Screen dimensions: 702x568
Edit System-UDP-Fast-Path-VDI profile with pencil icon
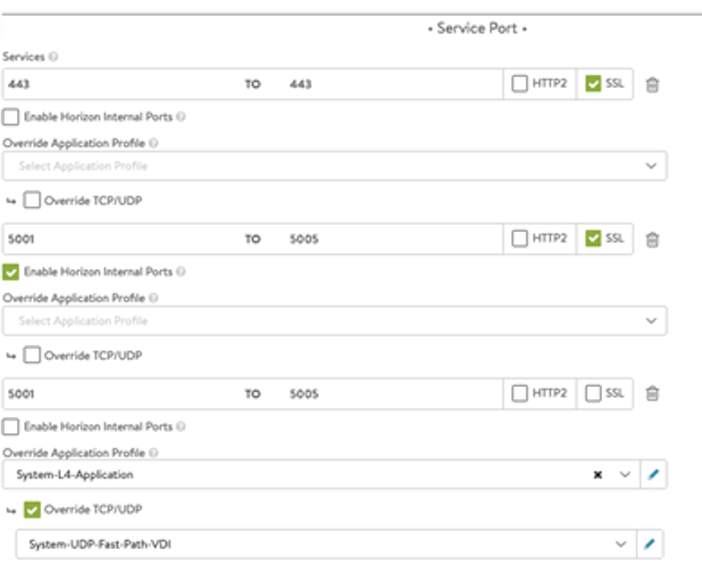tap(649, 544)
